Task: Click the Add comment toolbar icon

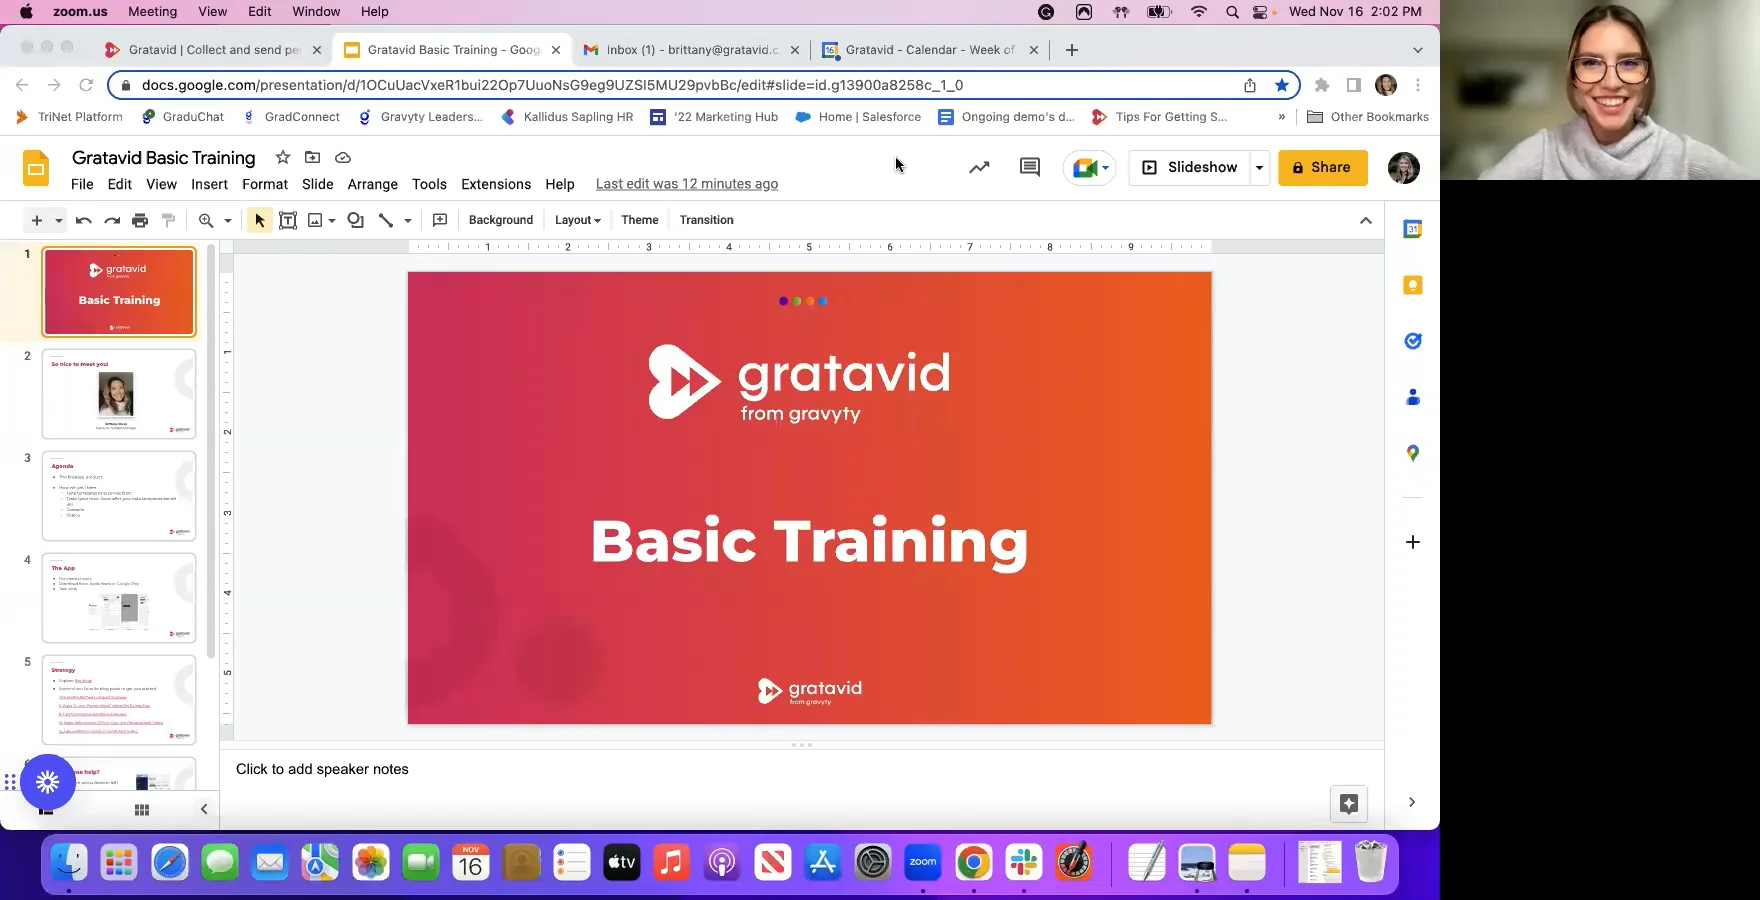Action: pos(440,220)
